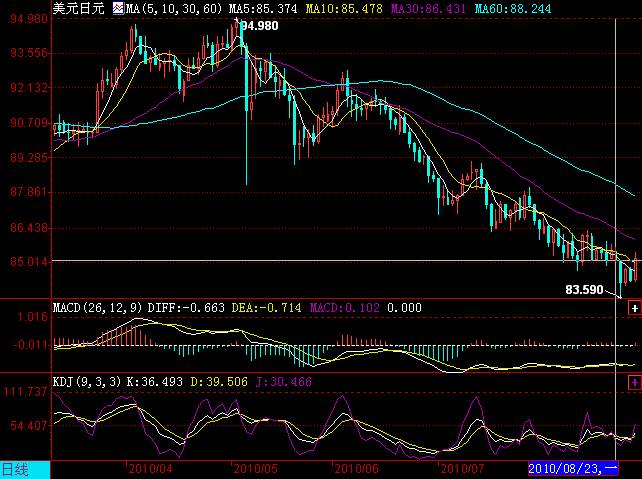Click the 86.438 price axis label
The height and width of the screenshot is (479, 642).
(x=29, y=227)
